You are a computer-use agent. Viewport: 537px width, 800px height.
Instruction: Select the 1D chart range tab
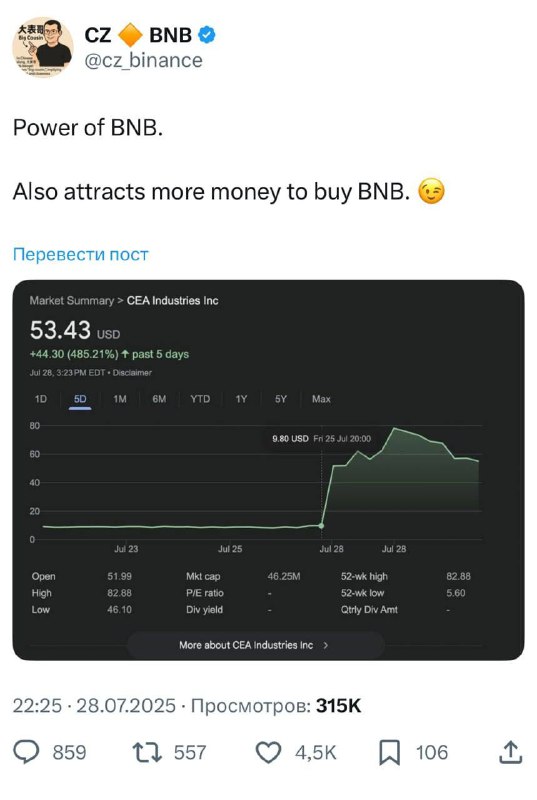pos(41,399)
